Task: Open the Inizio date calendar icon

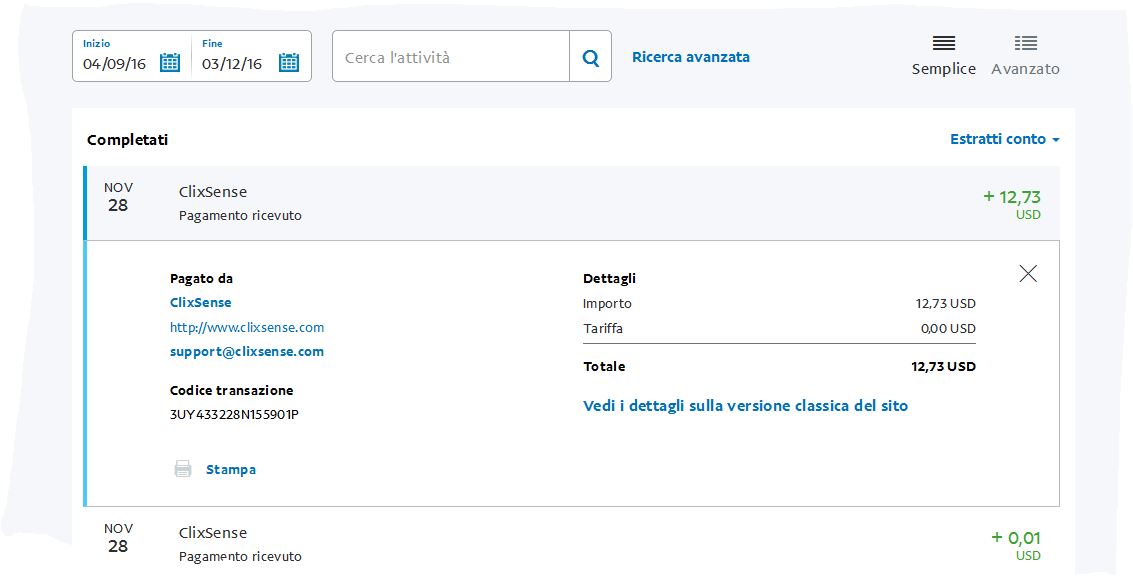Action: 170,63
